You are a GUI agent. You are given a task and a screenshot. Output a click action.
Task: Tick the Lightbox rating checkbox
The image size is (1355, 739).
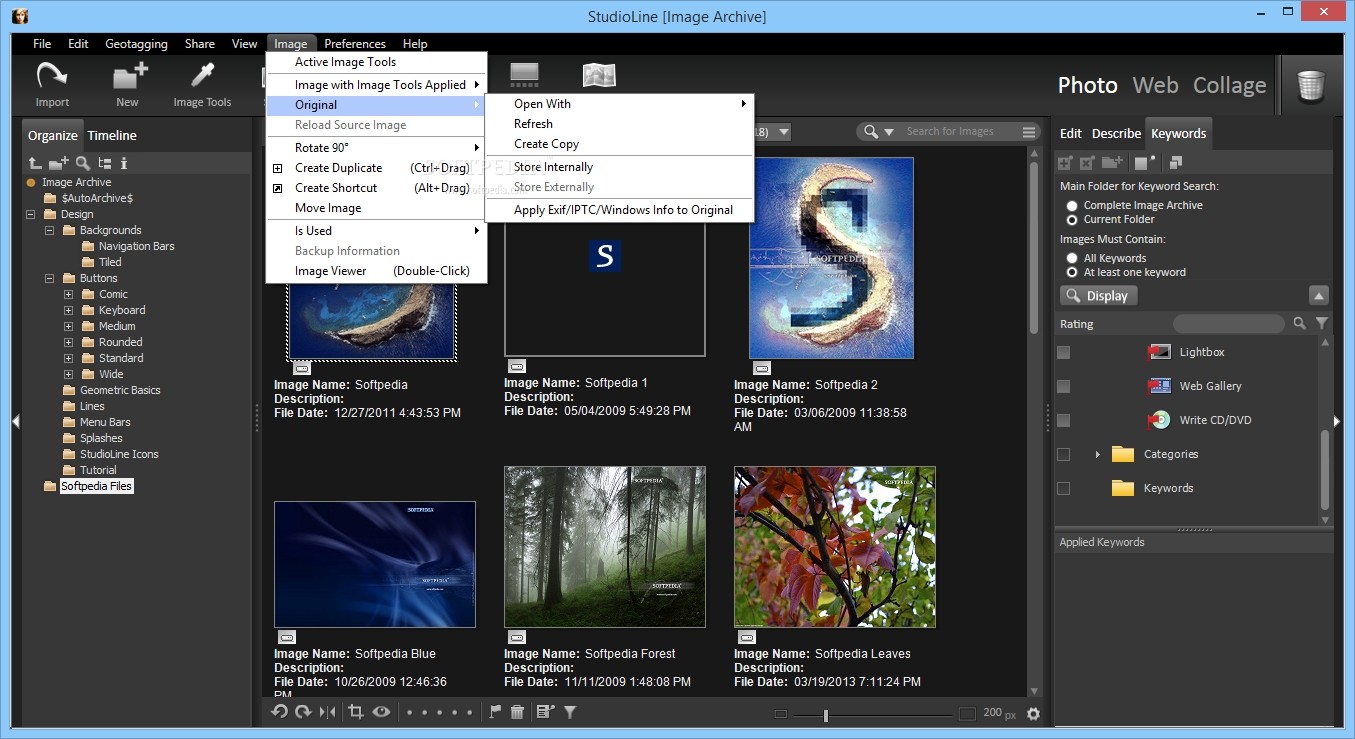pos(1063,352)
